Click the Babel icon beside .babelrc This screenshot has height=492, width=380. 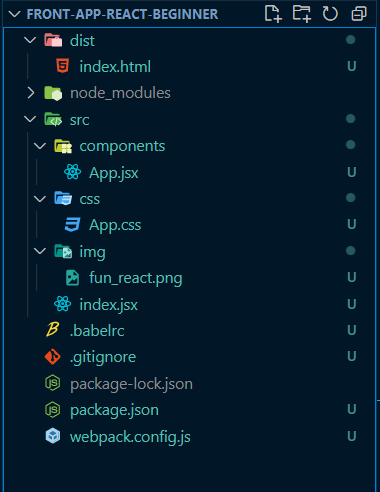[53, 330]
